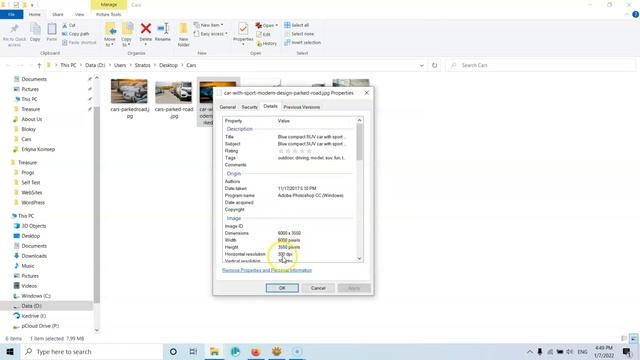
Task: Click Cancel in the Properties dialog
Action: pos(318,288)
